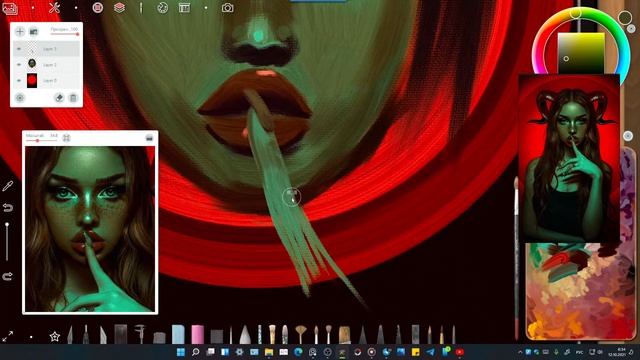Viewport: 640px width, 360px height.
Task: Open layer settings gear in layers panel
Action: (x=20, y=98)
